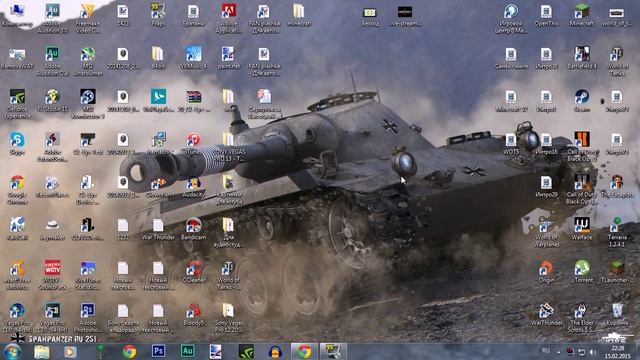Open the Компьютер desktop icon
Image resolution: width=640 pixels, height=360 pixels.
tap(17, 16)
